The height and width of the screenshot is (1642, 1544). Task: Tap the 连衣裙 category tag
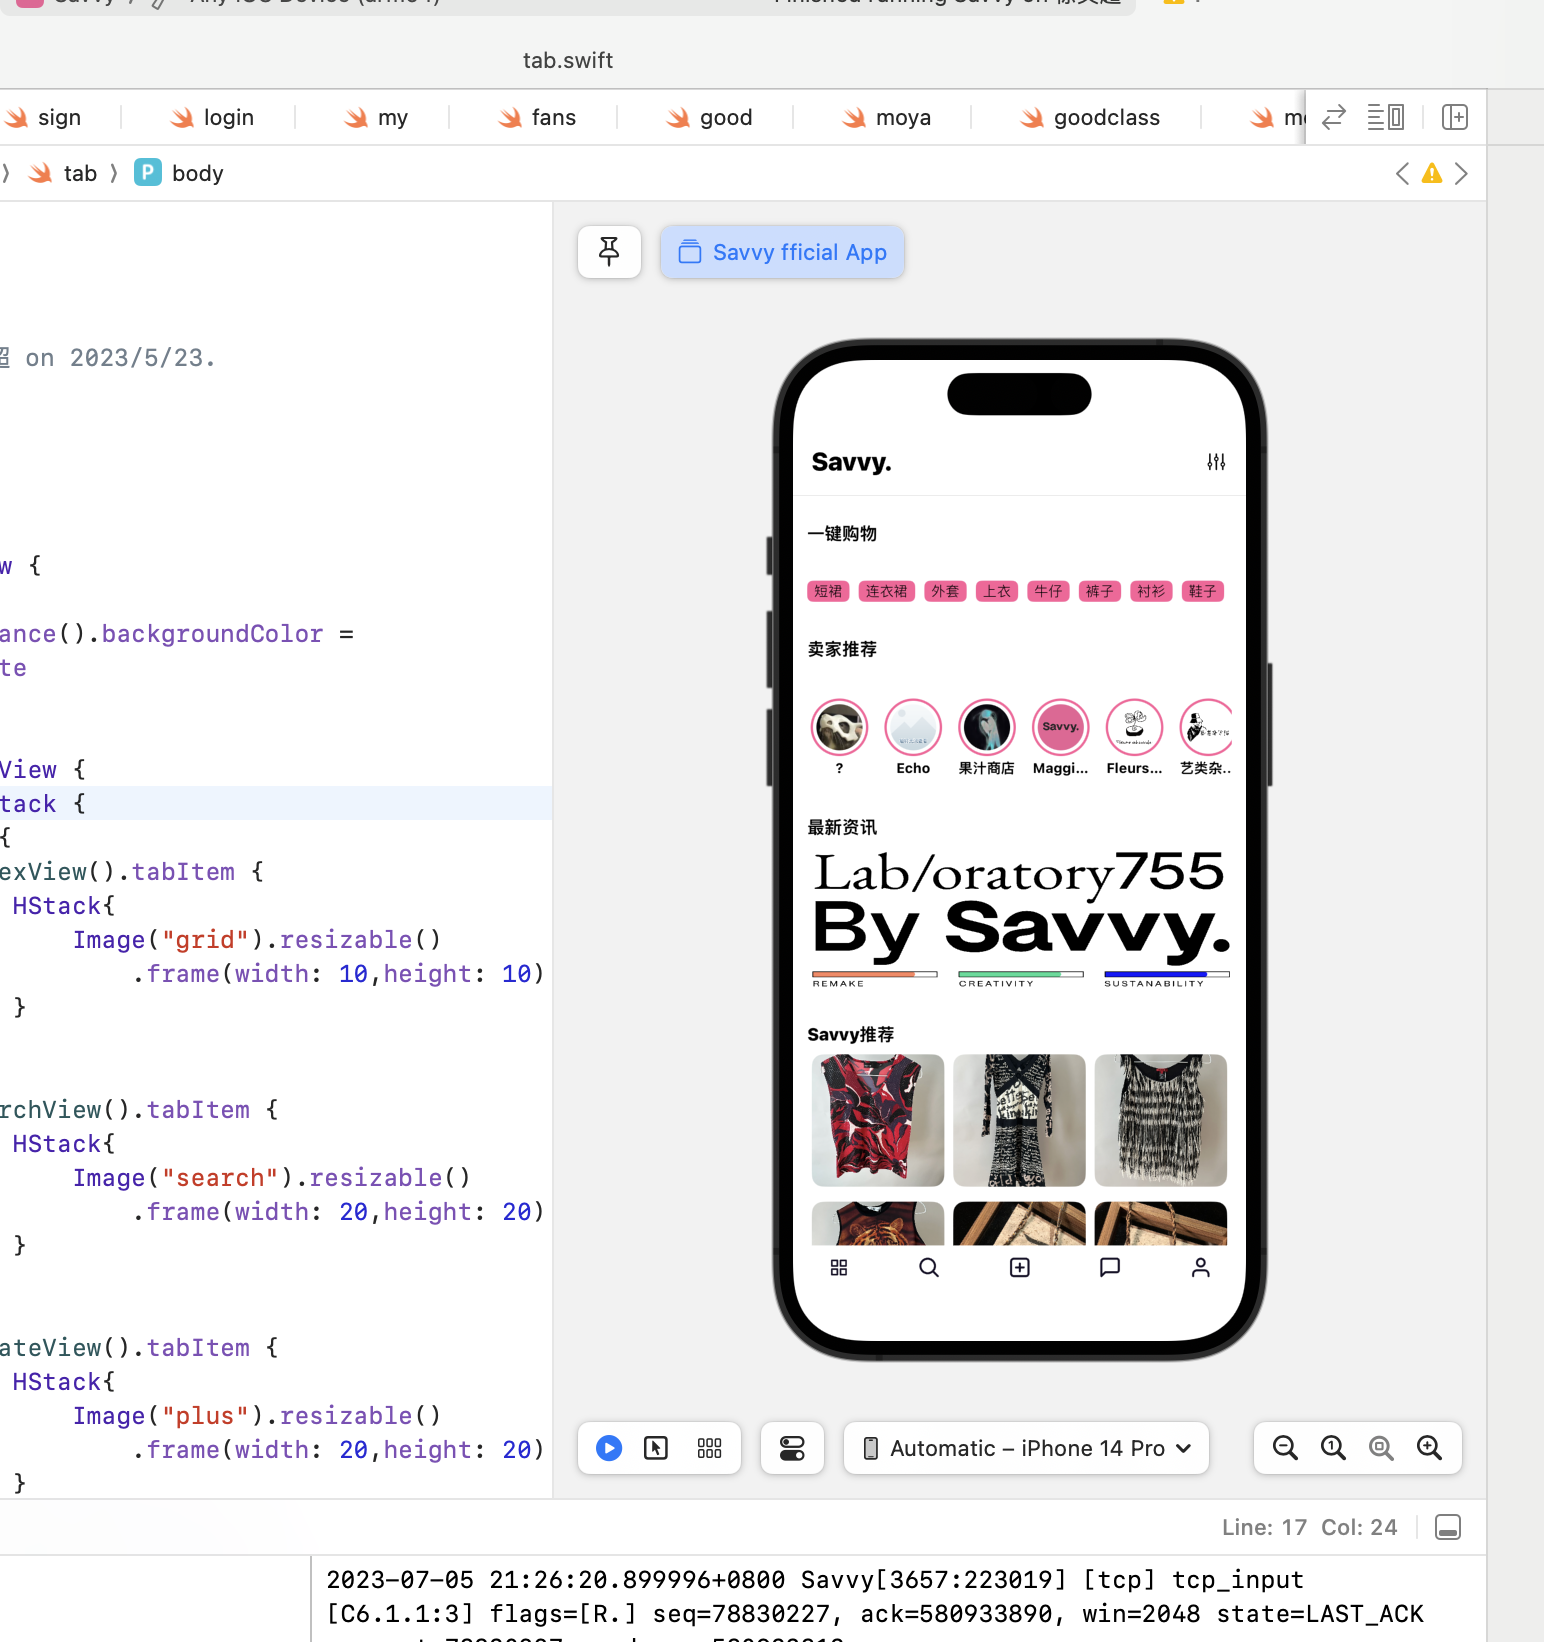tap(887, 592)
